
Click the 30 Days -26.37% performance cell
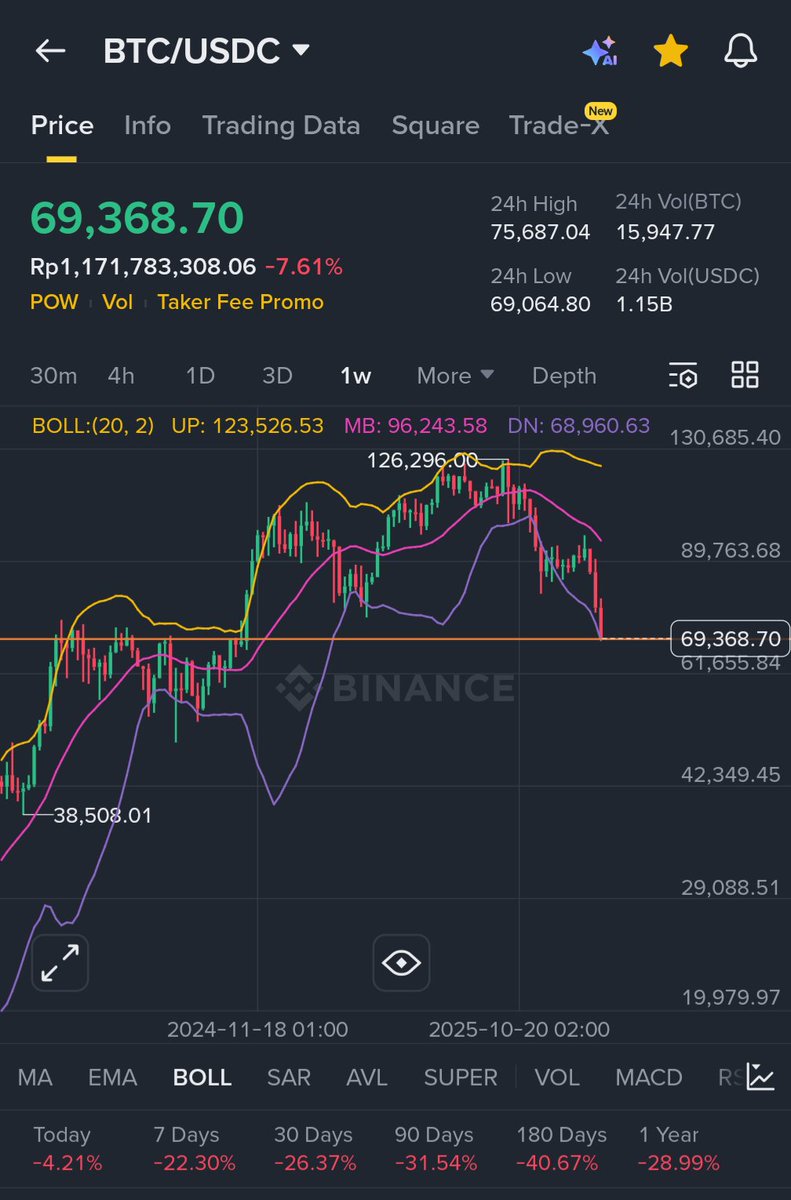315,1149
